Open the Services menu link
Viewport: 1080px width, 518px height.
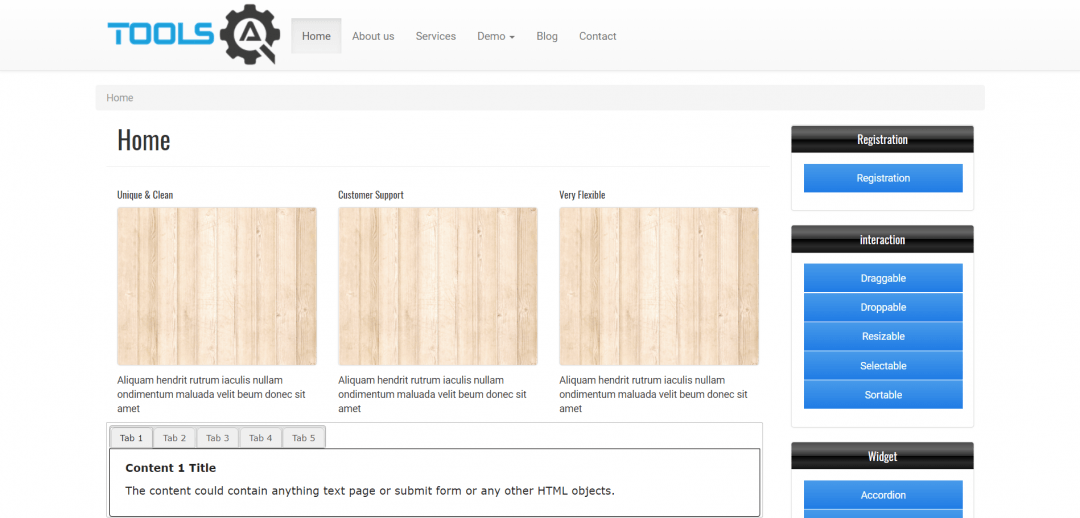tap(435, 36)
